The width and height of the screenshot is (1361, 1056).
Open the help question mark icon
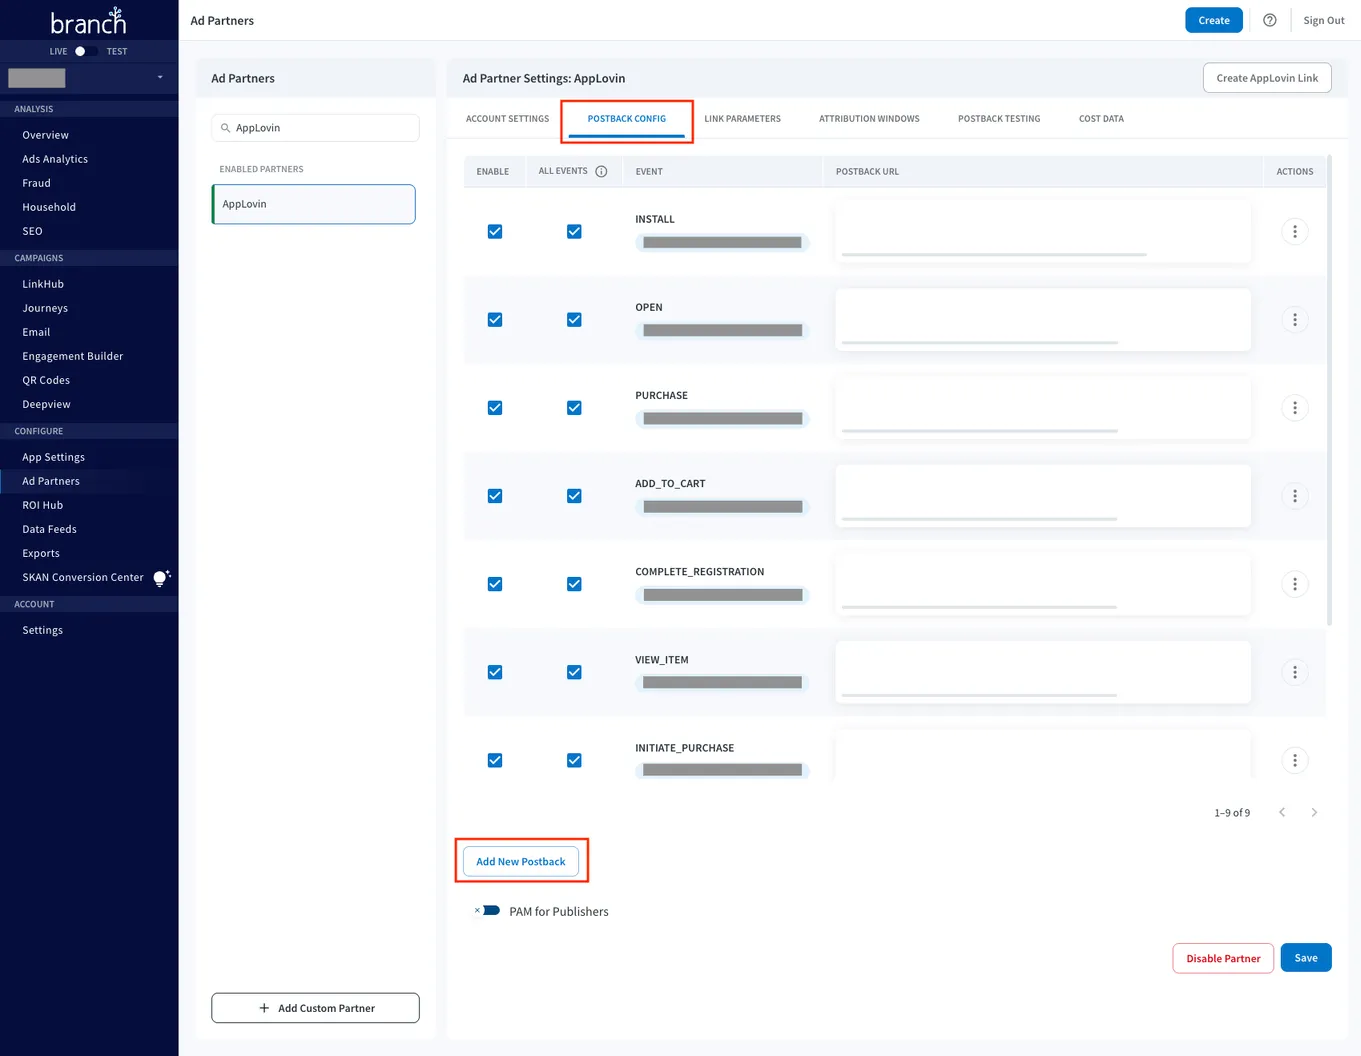(1269, 20)
